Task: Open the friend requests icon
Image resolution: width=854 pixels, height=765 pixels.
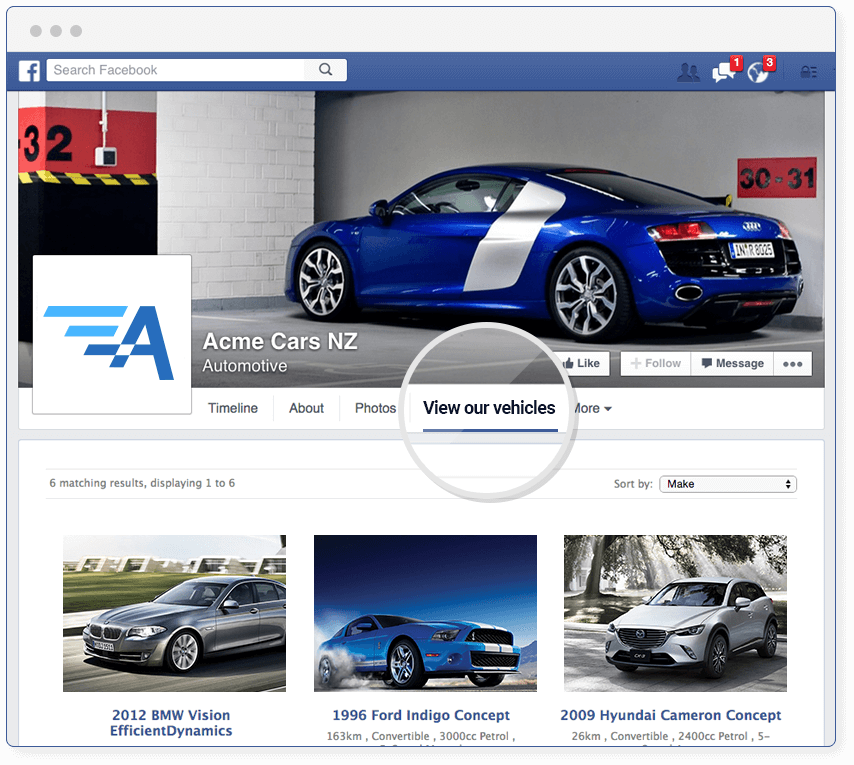Action: (x=688, y=72)
